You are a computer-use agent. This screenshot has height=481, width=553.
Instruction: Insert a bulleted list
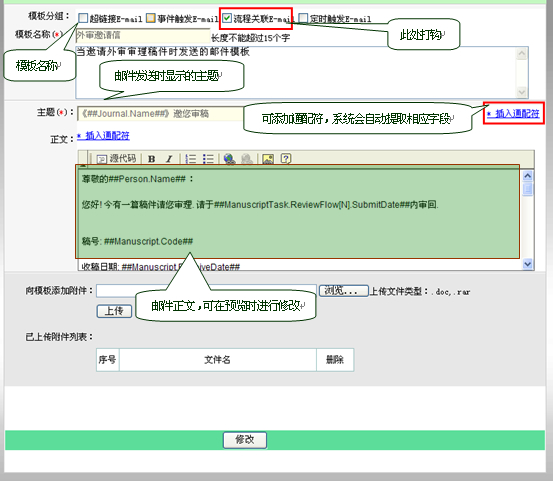(x=208, y=159)
